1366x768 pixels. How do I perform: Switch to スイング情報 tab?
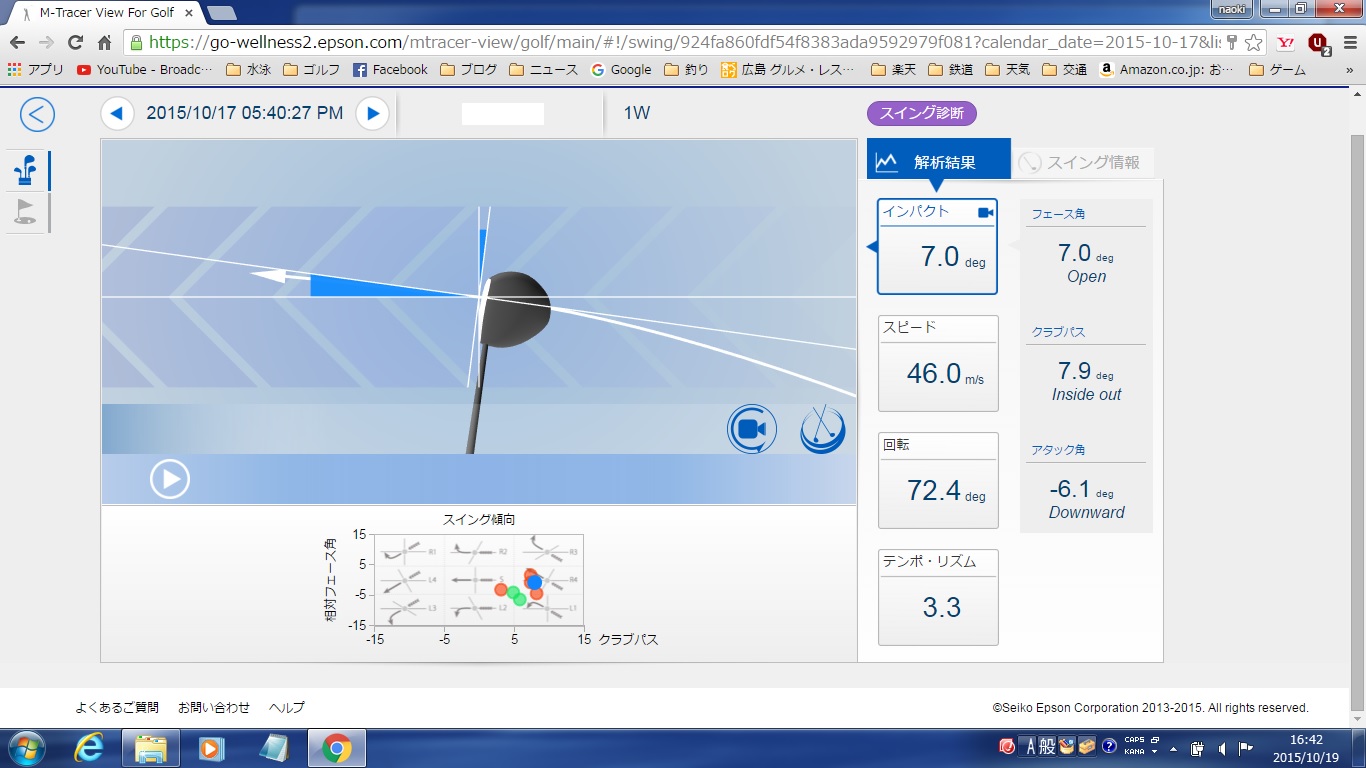(x=1083, y=163)
